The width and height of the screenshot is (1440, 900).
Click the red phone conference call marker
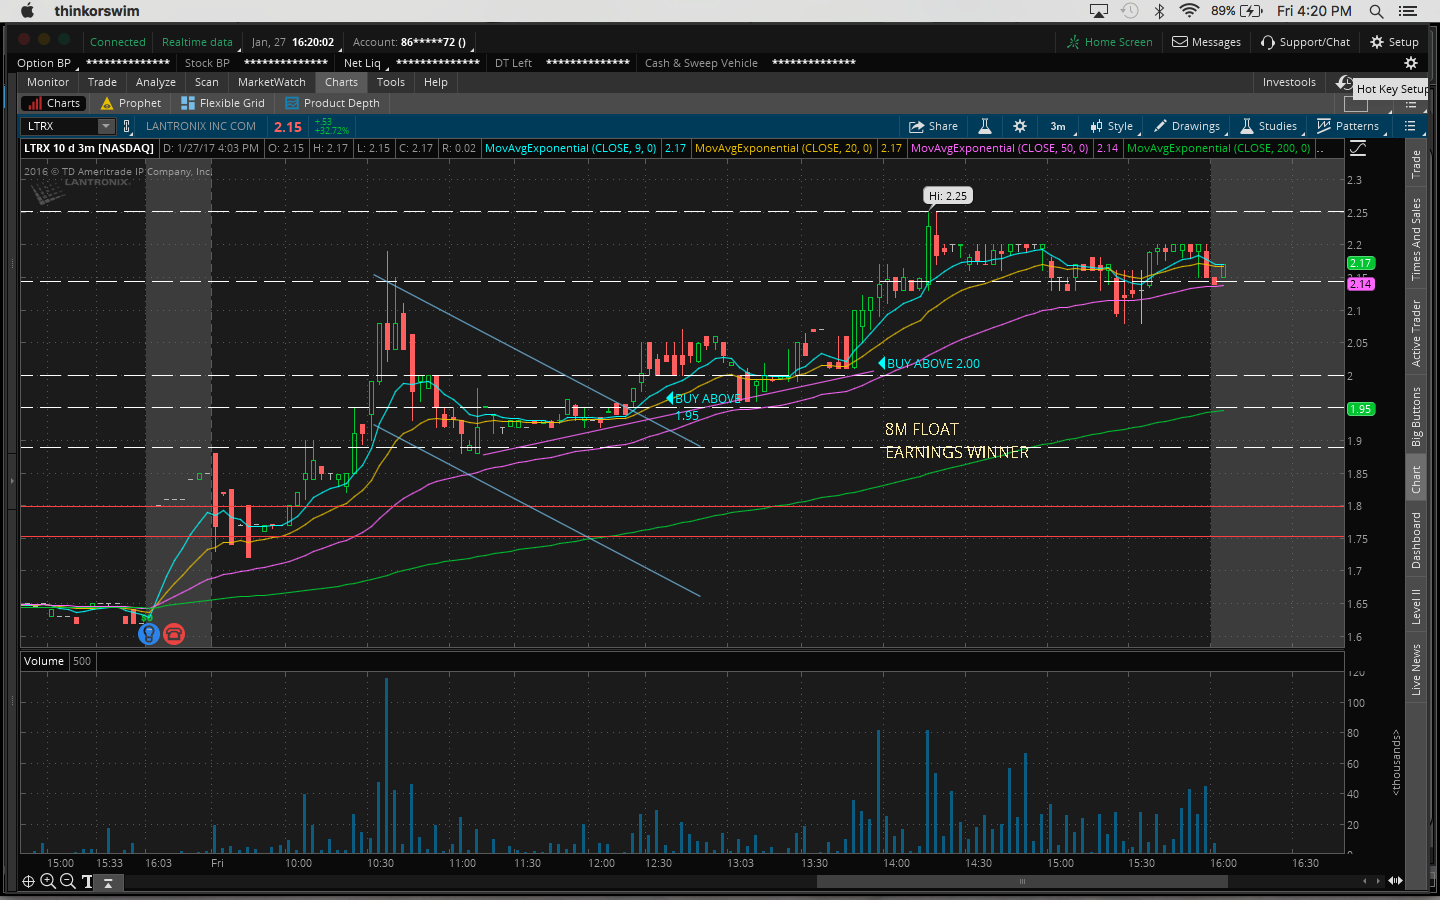point(174,634)
